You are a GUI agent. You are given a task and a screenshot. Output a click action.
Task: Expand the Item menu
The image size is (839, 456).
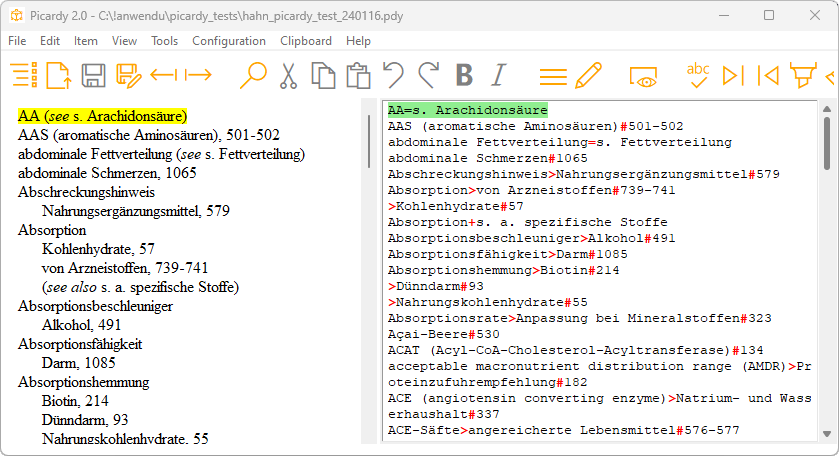(86, 41)
